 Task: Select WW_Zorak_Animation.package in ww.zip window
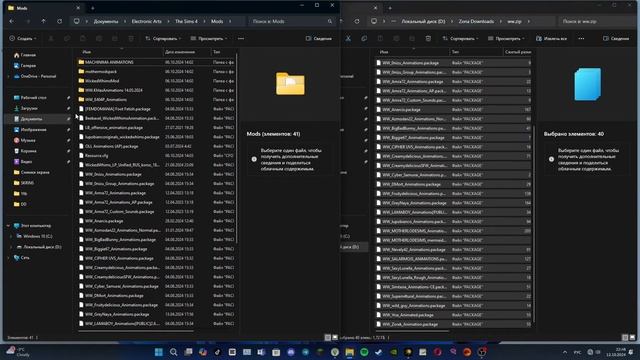coord(453,324)
